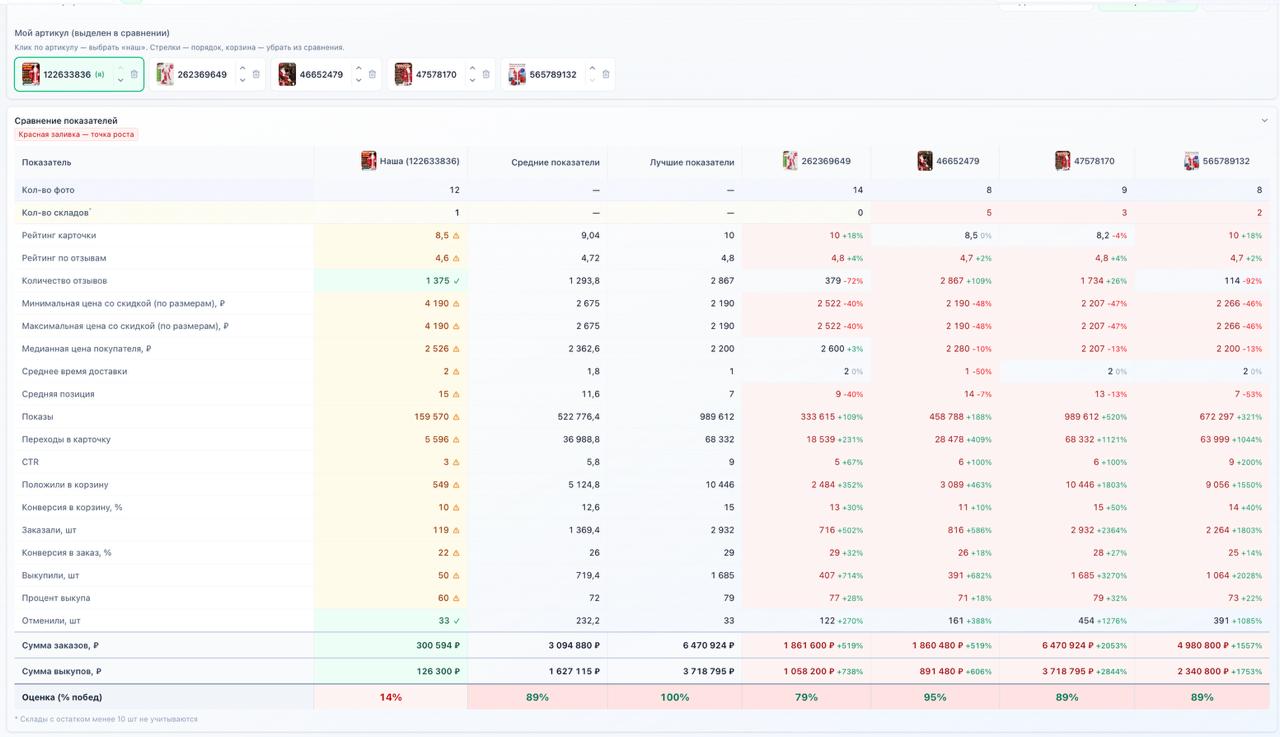
Task: Click our 14% win score cell
Action: pos(391,697)
